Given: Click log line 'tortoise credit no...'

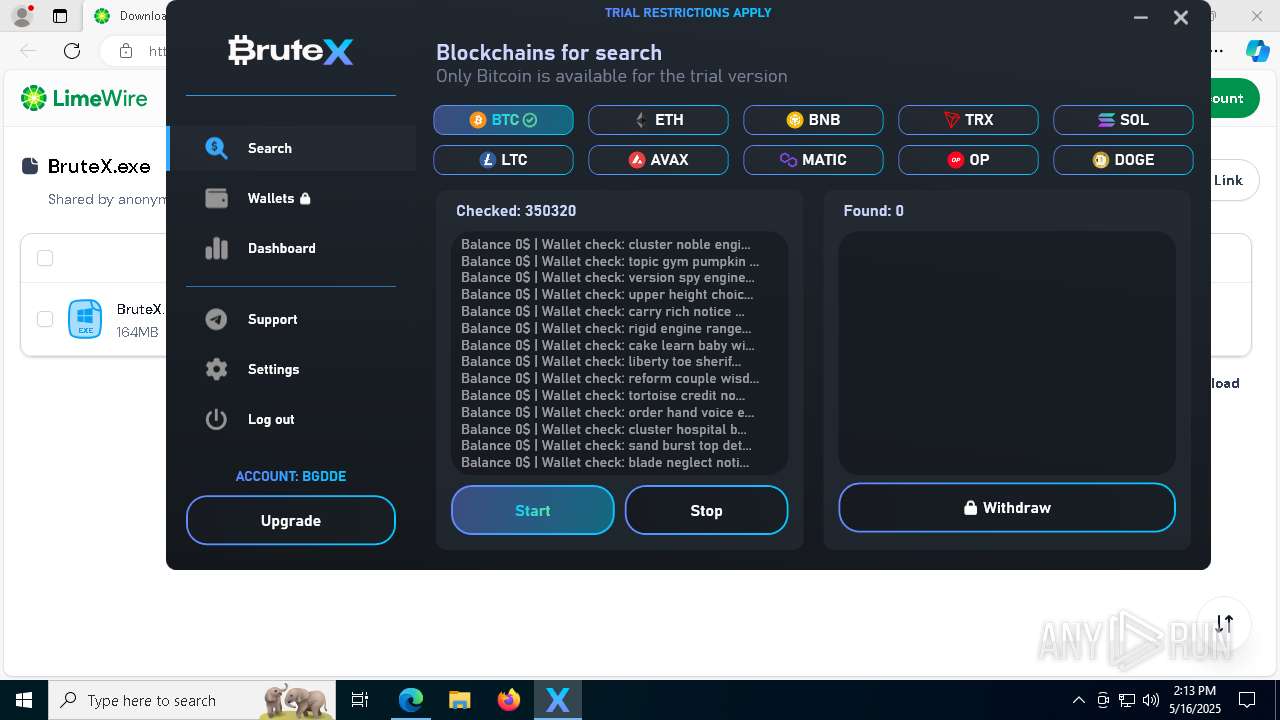Looking at the screenshot, I should (x=603, y=395).
